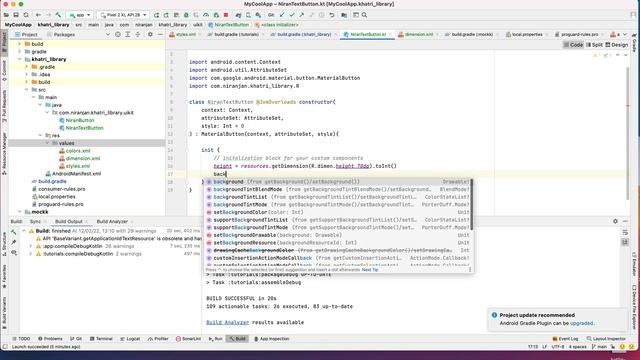This screenshot has height=360, width=640.
Task: Click the Build Analyzer link in output
Action: 227,322
